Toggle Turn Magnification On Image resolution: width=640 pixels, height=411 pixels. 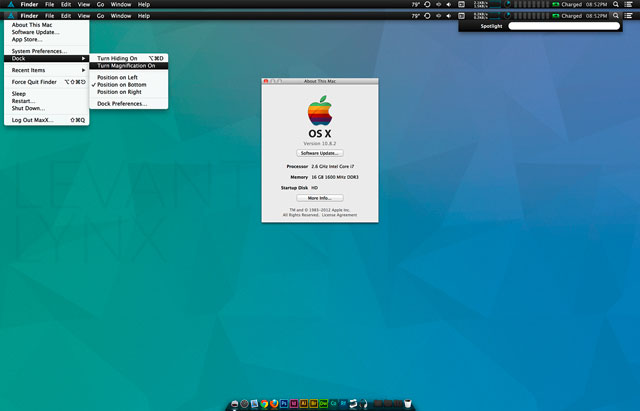click(129, 66)
